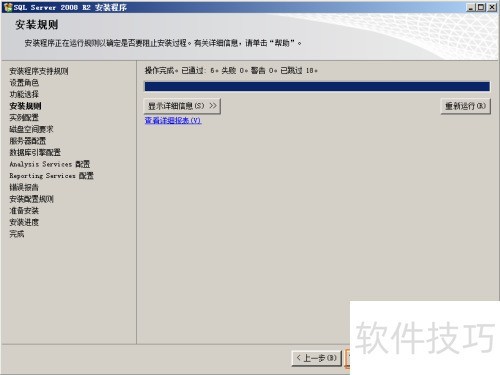
Task: Minimize the SQL Server setup window
Action: [x=470, y=7]
